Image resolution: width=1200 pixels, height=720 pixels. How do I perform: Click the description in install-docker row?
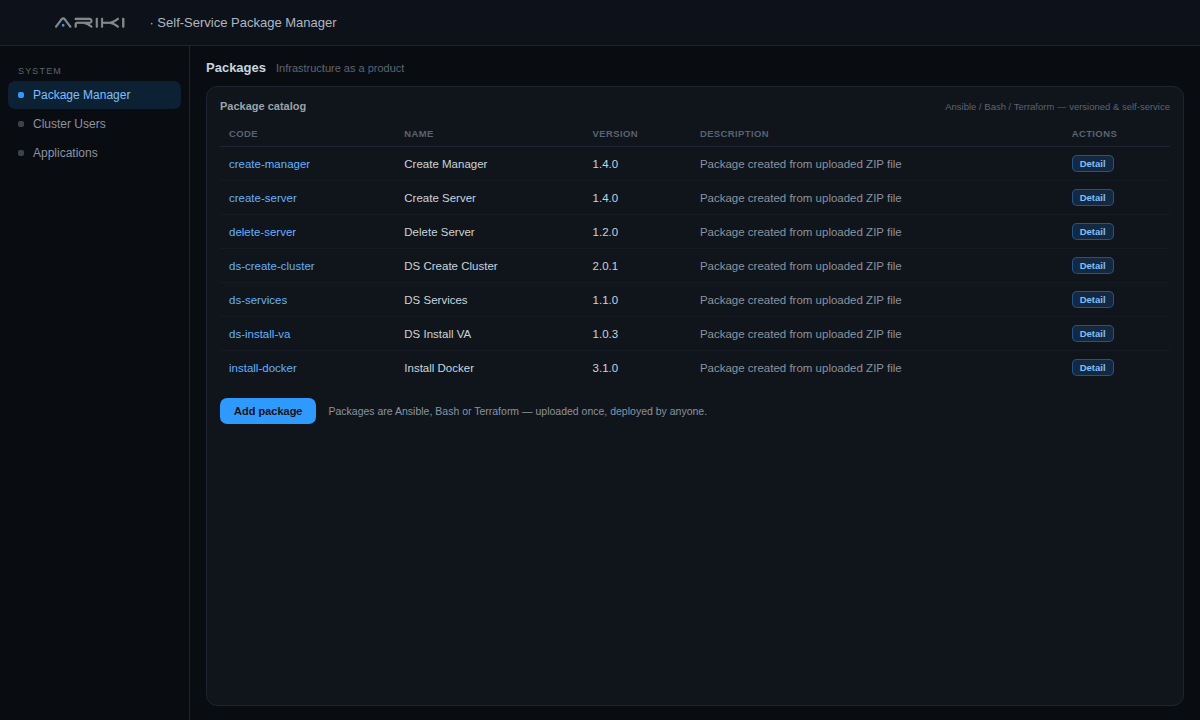pos(800,368)
